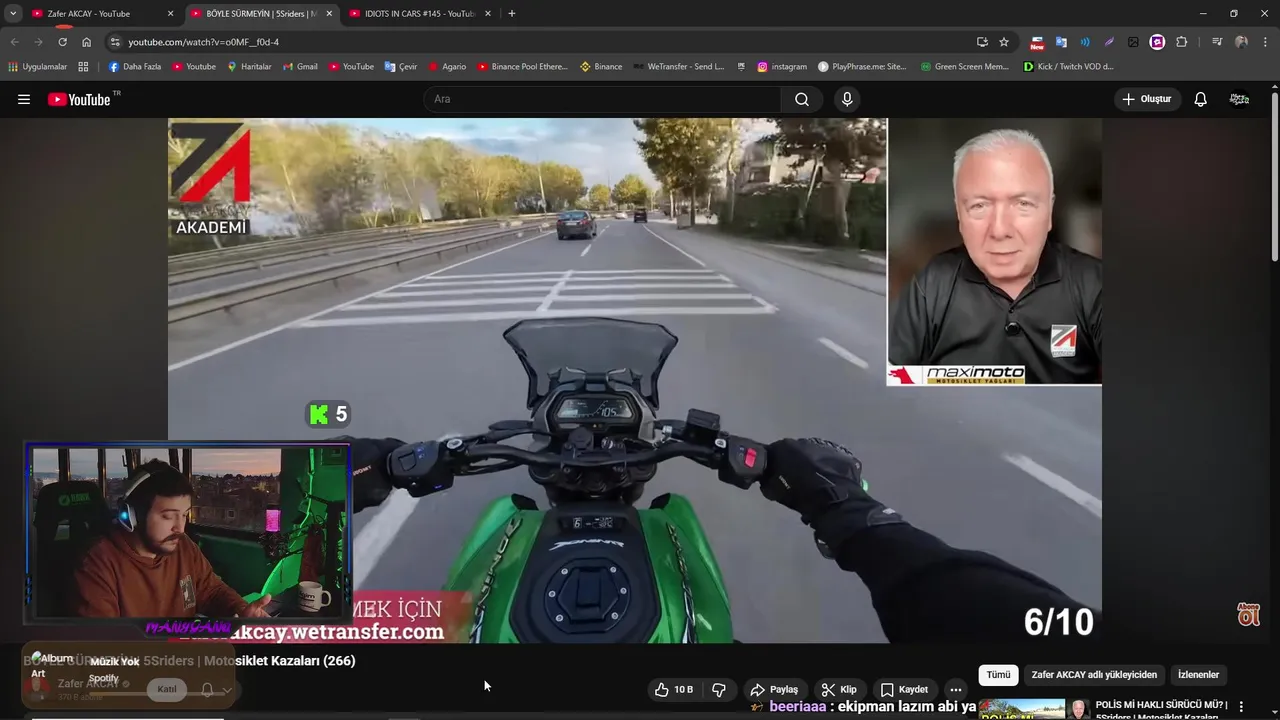Open Chrome profile avatar in toolbar
The width and height of the screenshot is (1280, 720).
click(x=1241, y=42)
